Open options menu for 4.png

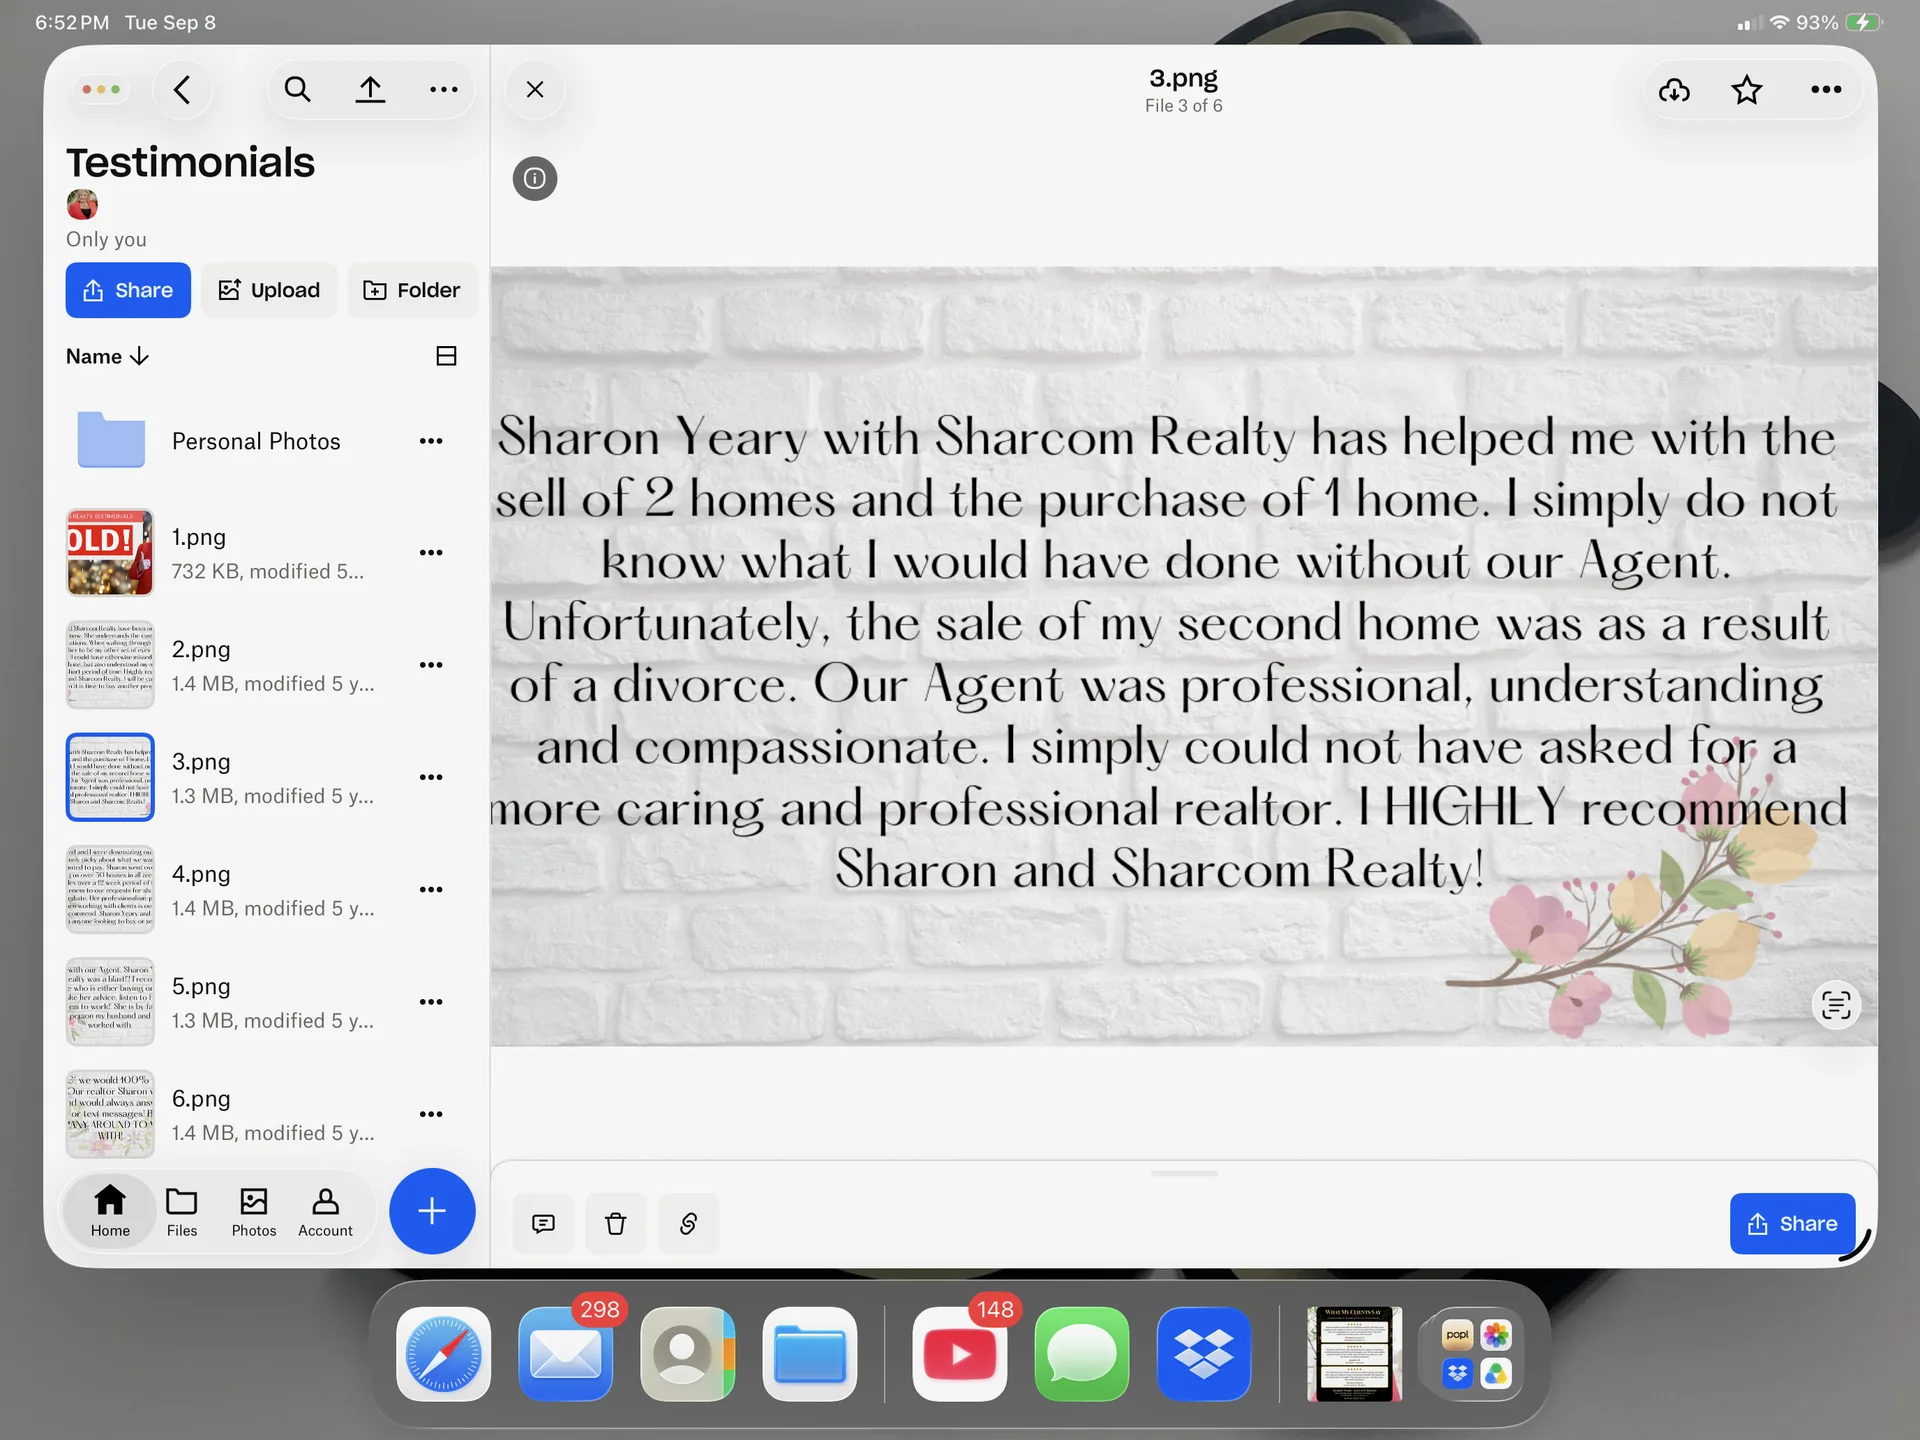pyautogui.click(x=431, y=889)
